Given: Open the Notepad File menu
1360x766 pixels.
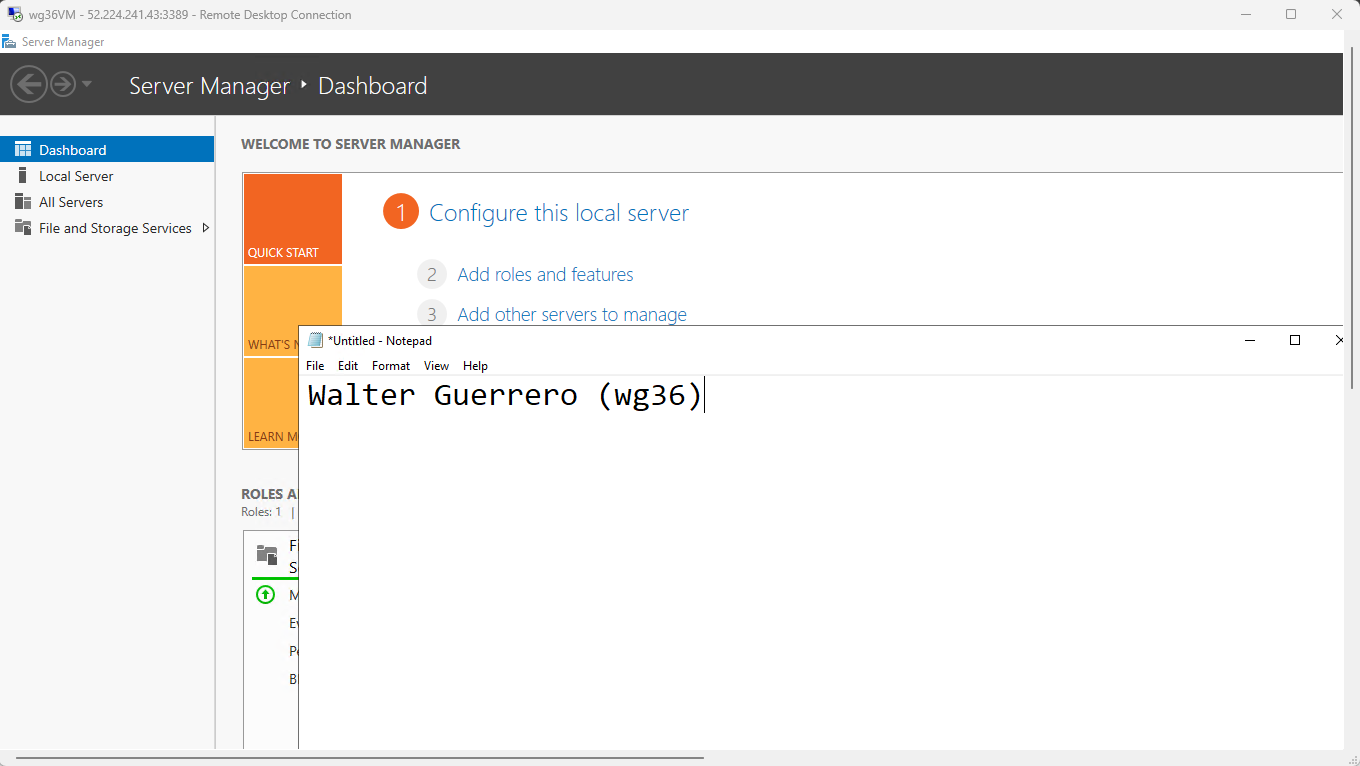Looking at the screenshot, I should [x=315, y=366].
